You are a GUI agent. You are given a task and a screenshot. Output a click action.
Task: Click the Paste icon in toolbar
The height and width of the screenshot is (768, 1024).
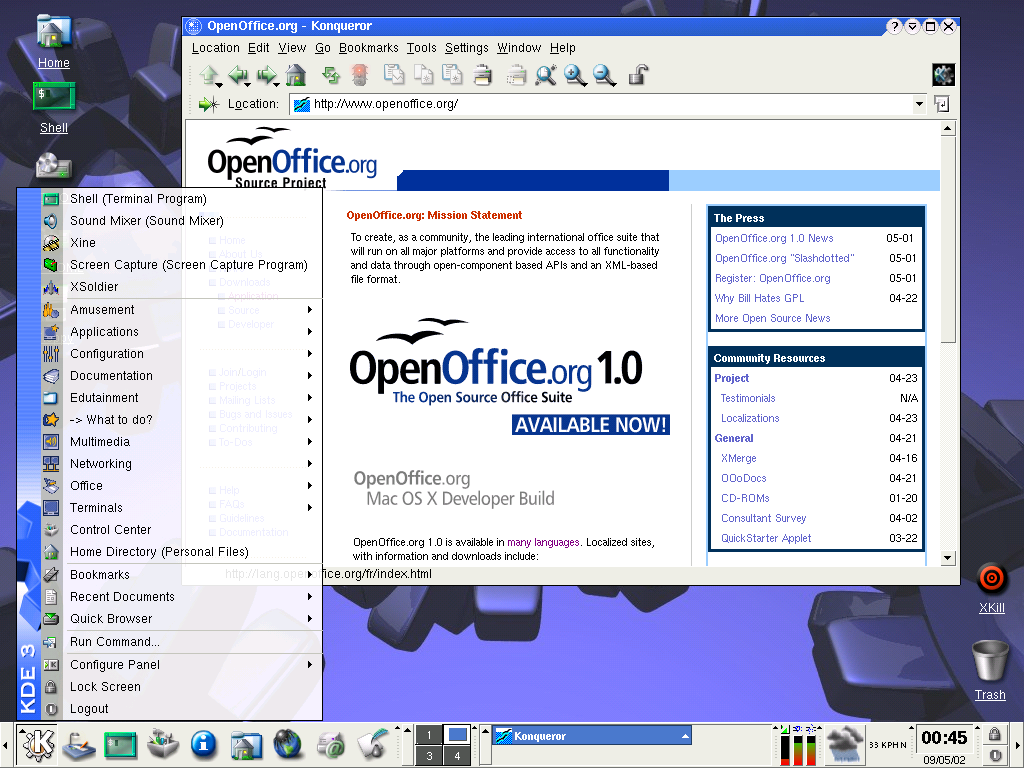pyautogui.click(x=452, y=75)
